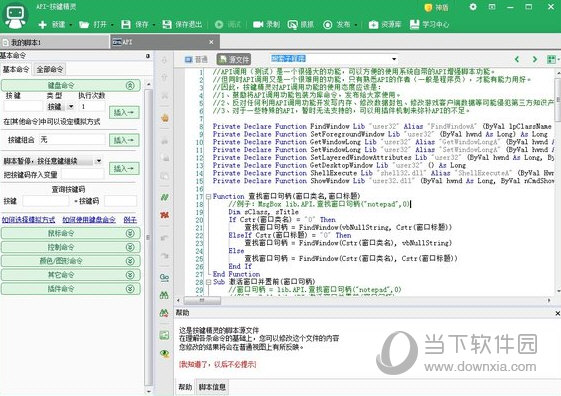Click the eye icon in the sidebar

click(165, 354)
